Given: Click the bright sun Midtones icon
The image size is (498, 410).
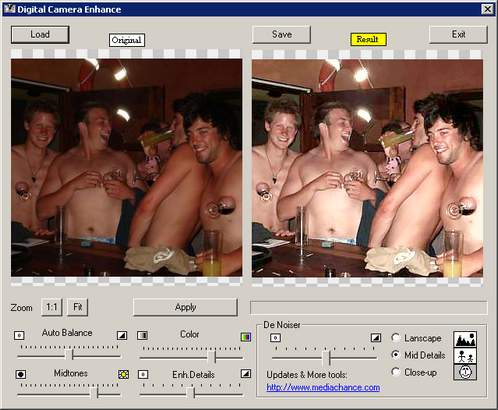Looking at the screenshot, I should coord(123,374).
